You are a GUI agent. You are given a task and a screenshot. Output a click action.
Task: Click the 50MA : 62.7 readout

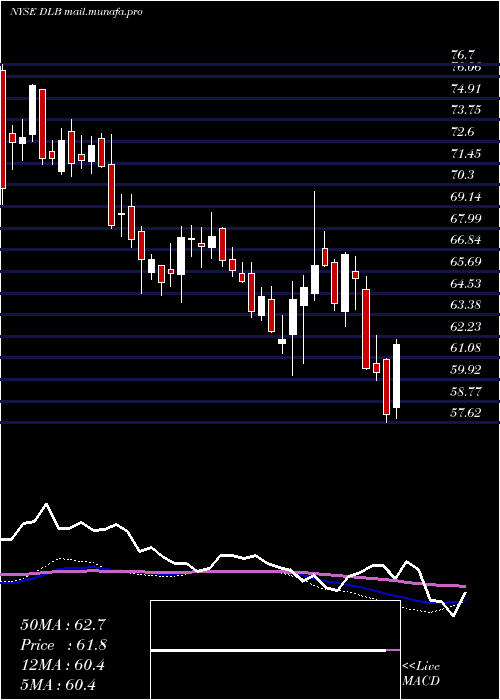tap(63, 625)
